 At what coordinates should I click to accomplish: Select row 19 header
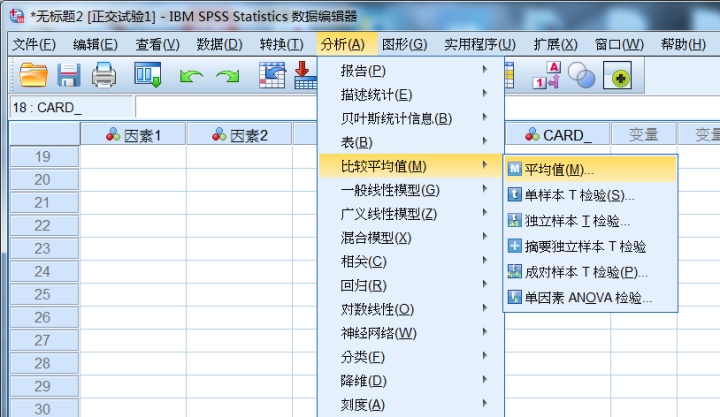click(45, 157)
